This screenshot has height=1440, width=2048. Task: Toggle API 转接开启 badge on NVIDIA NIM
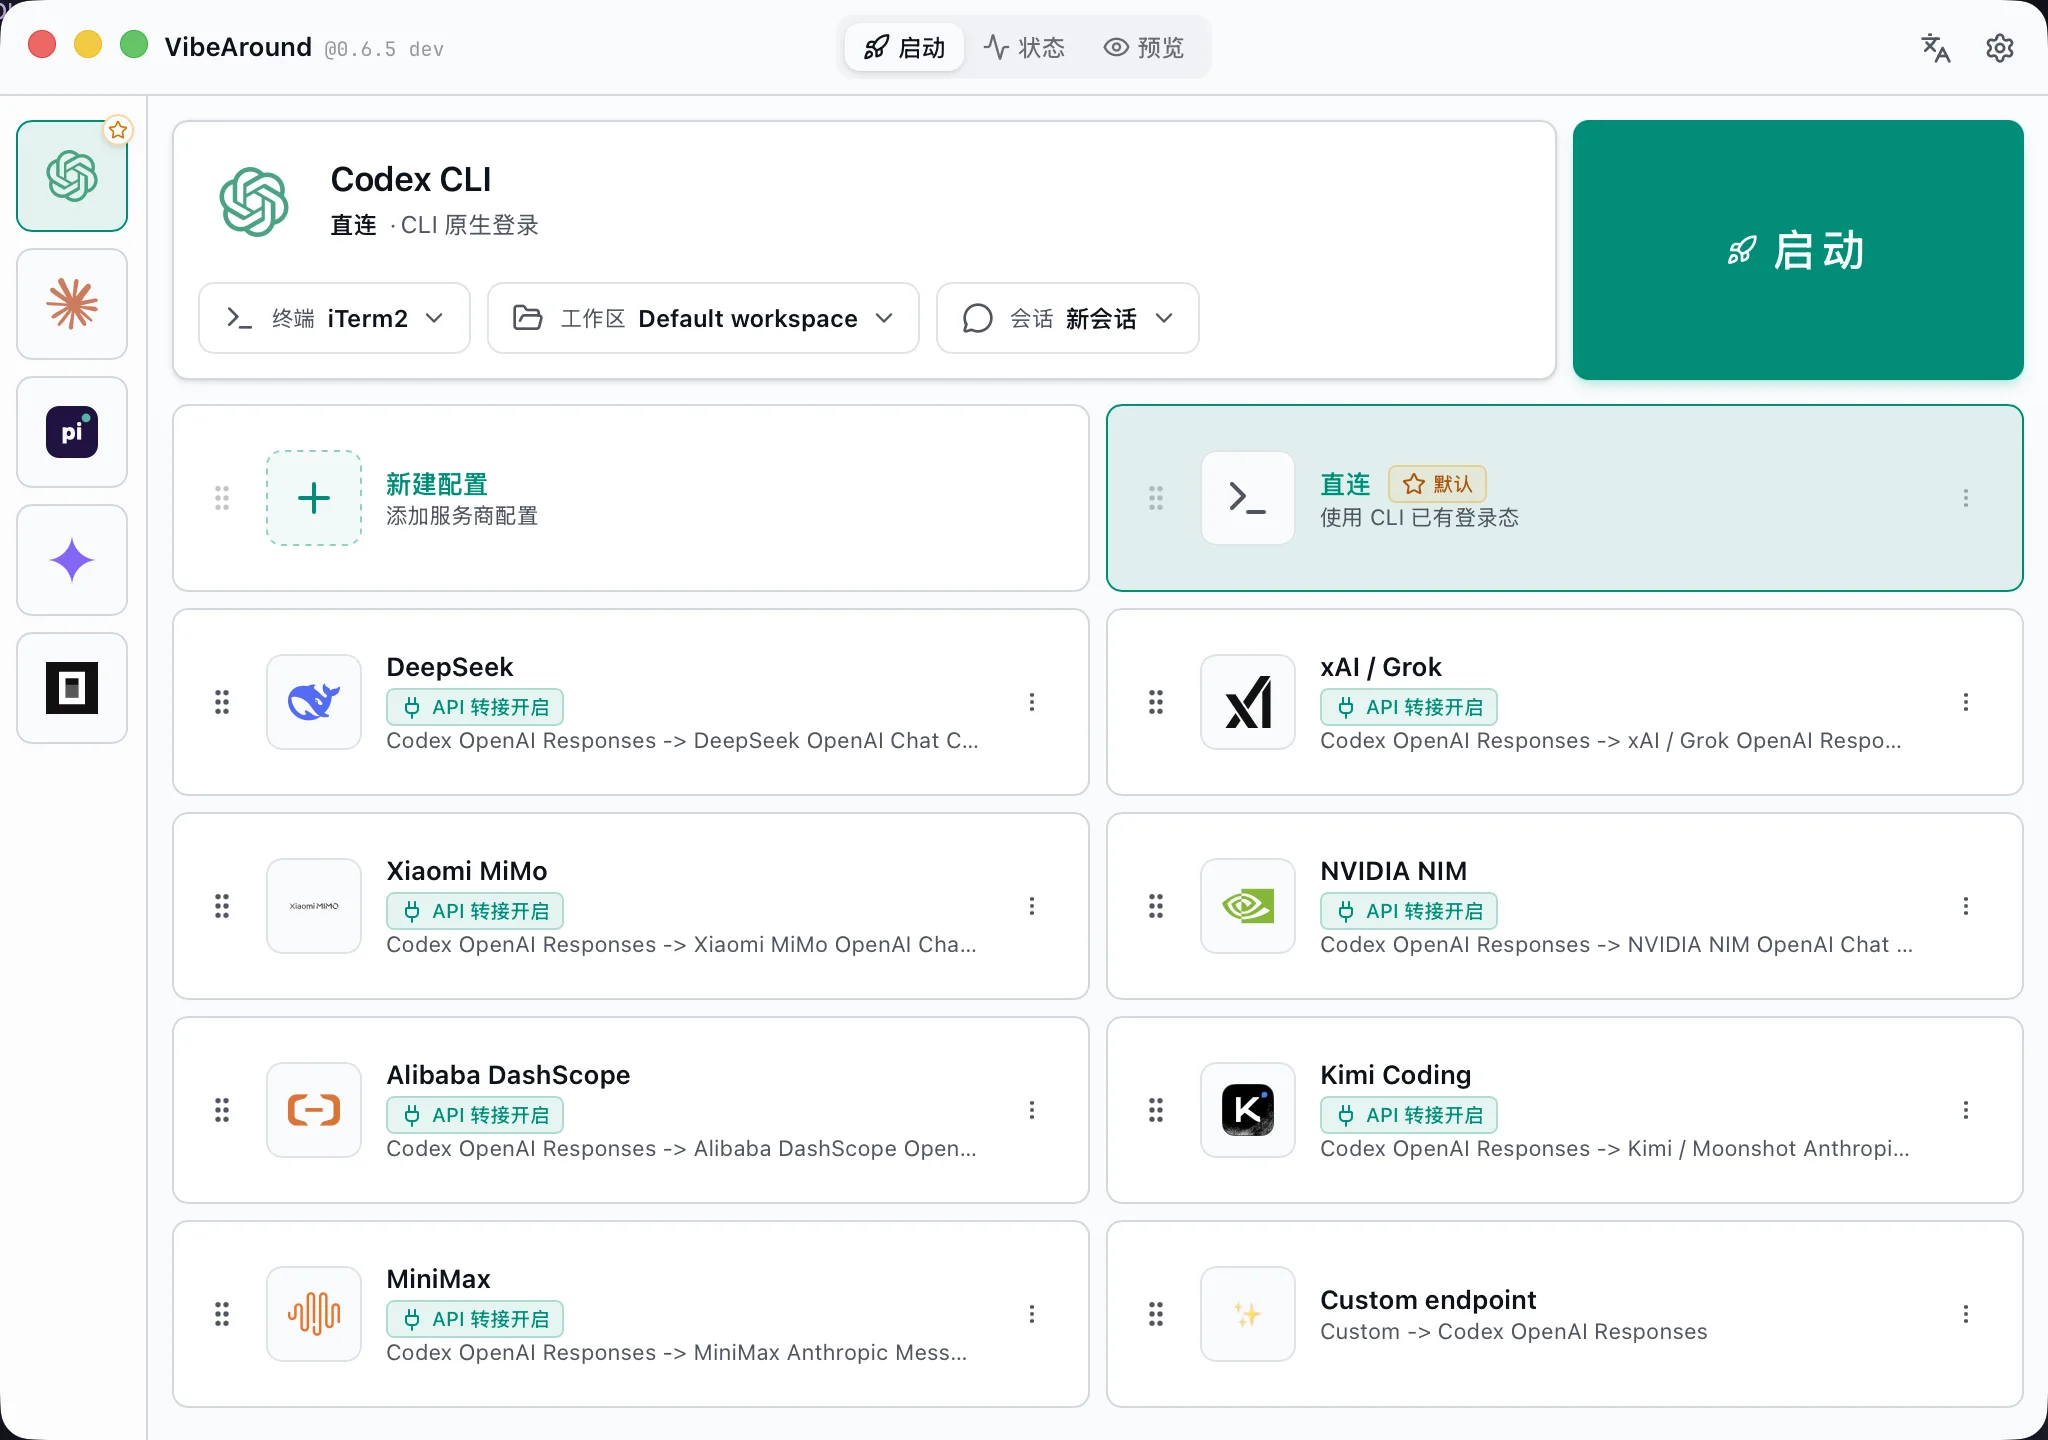(x=1409, y=911)
